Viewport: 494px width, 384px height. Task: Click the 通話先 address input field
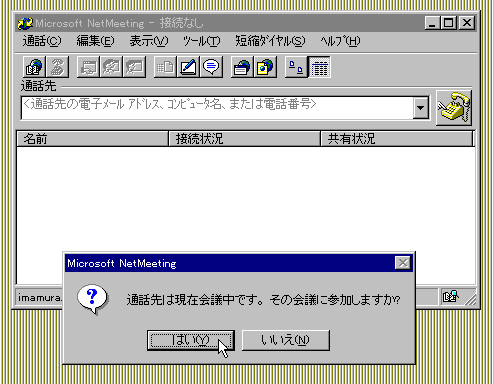217,108
